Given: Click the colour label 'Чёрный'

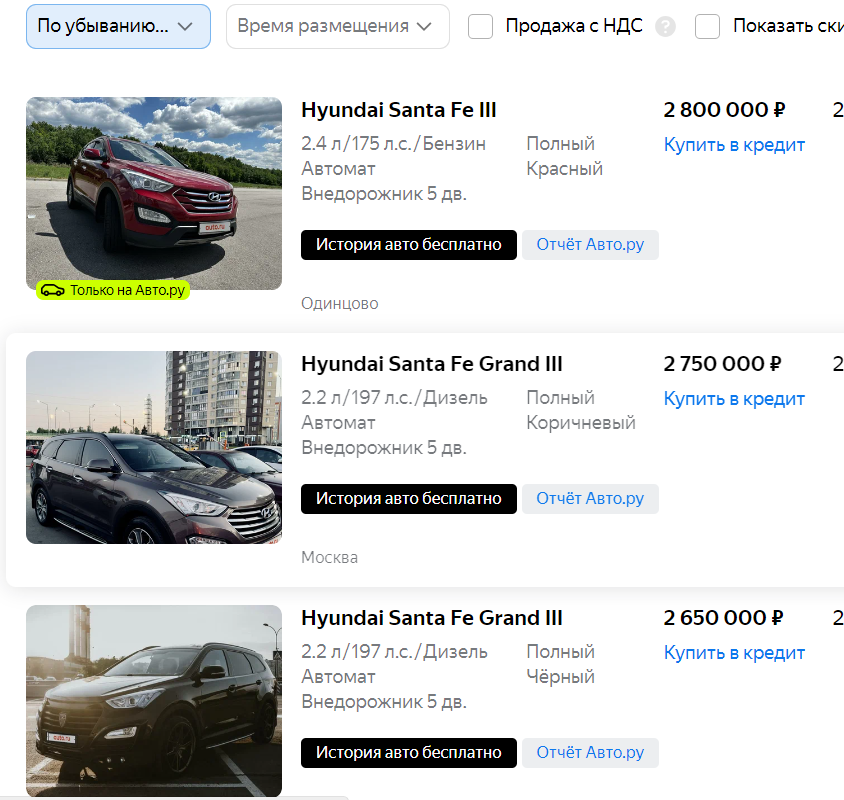Looking at the screenshot, I should 560,677.
